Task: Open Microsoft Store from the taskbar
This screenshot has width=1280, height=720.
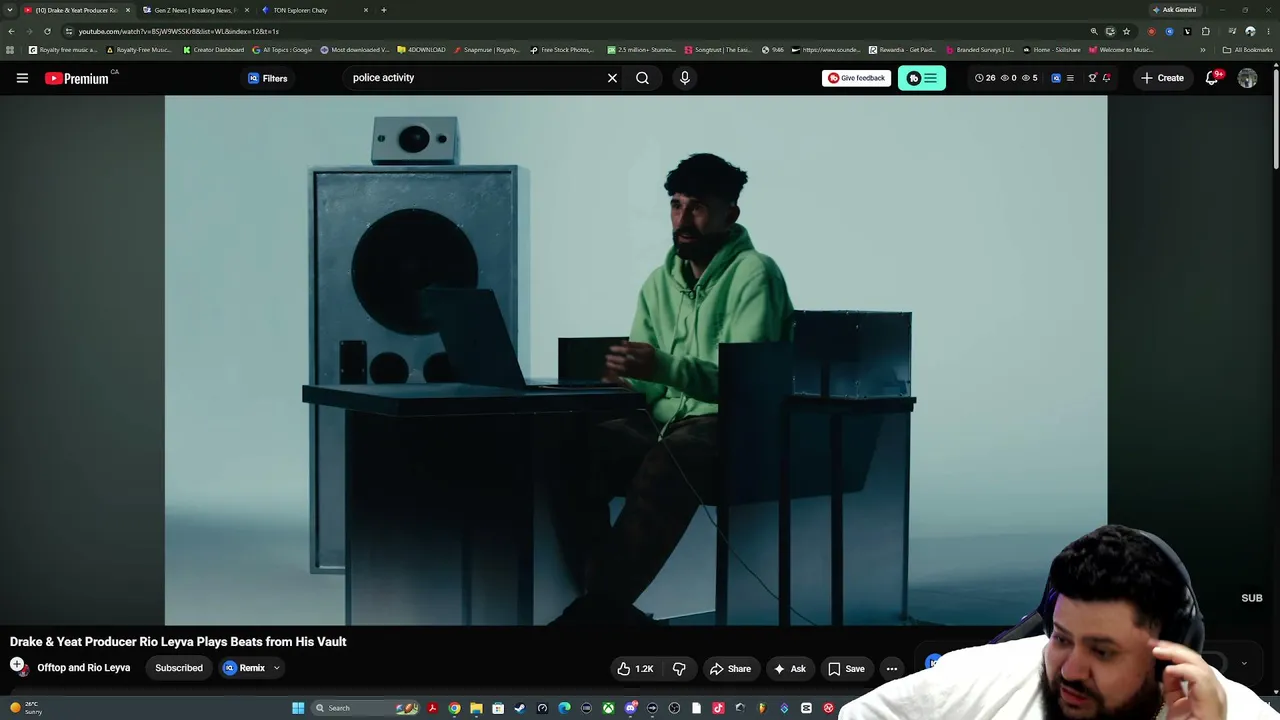Action: [x=498, y=708]
